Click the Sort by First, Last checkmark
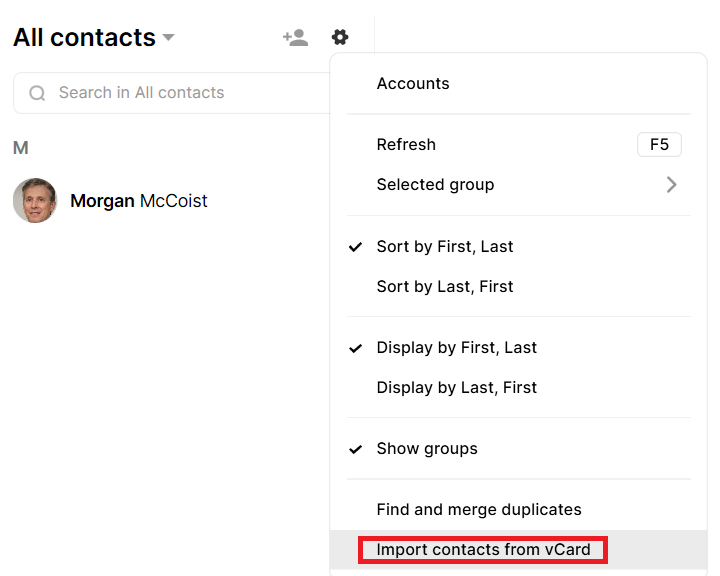720x576 pixels. coord(355,247)
